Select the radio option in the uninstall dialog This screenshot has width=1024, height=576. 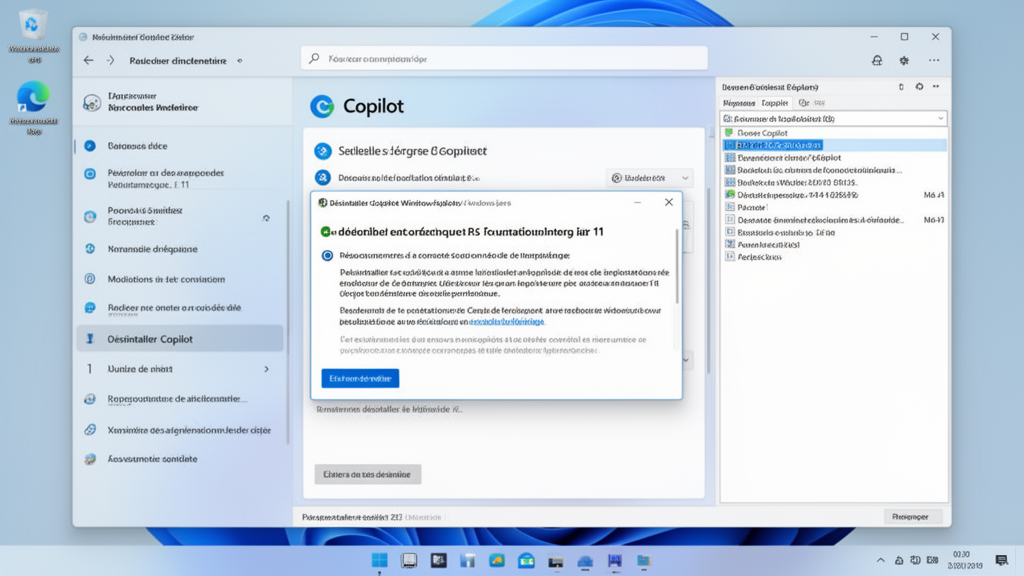(x=327, y=255)
